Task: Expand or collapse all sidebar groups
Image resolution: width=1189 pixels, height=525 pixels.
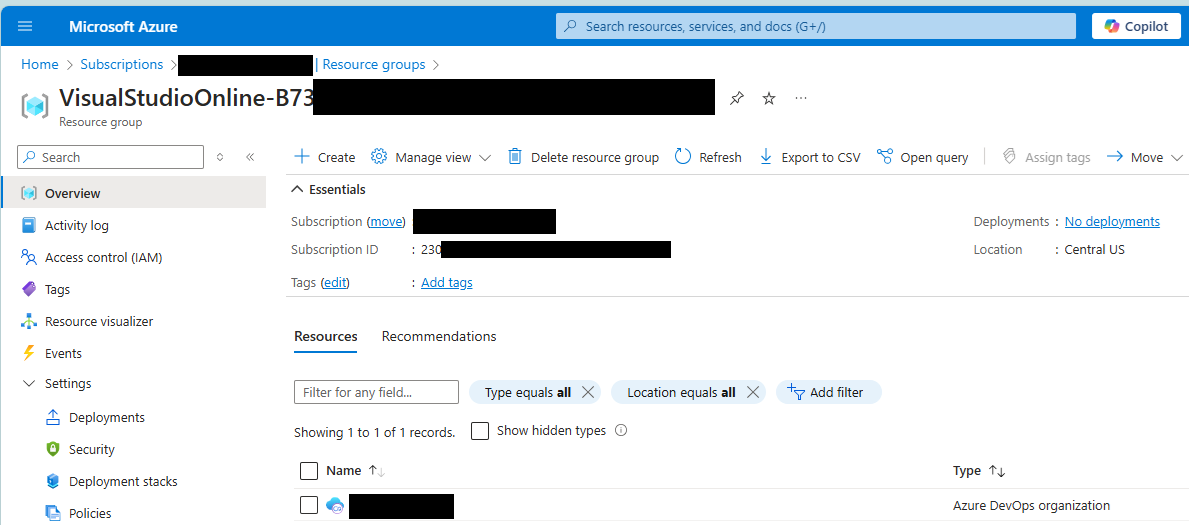Action: [x=220, y=157]
